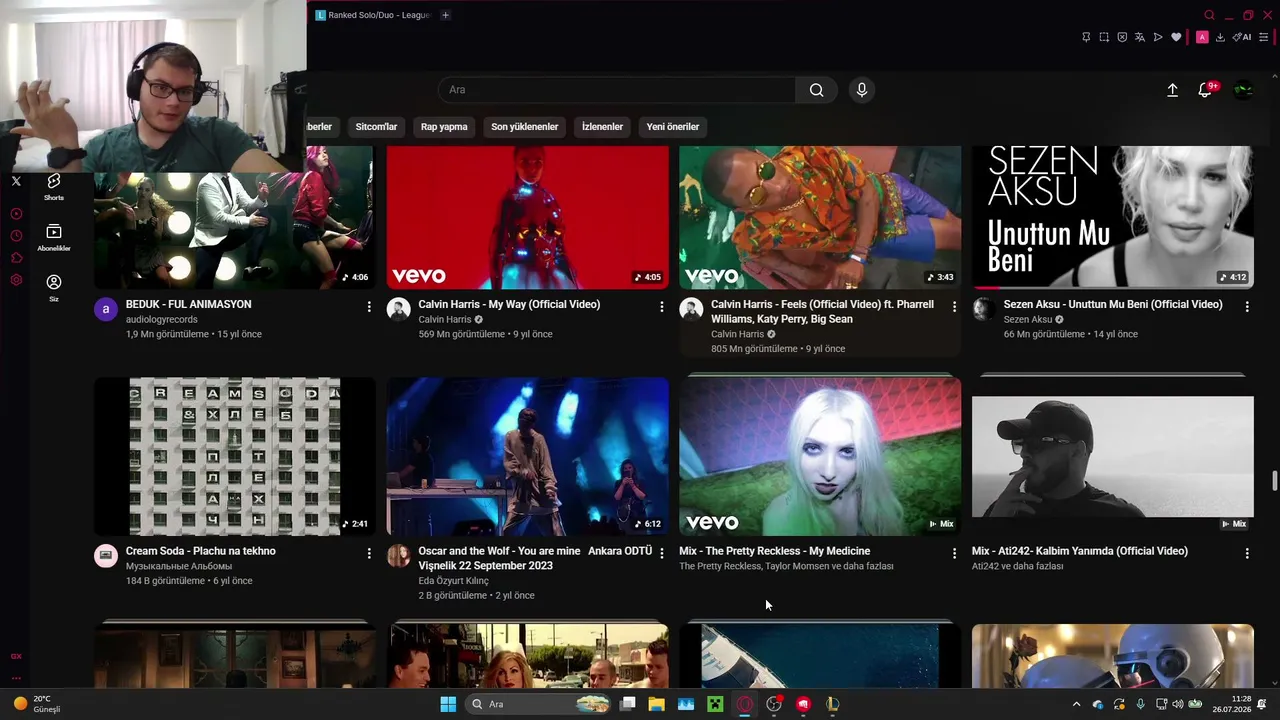Open more options for BEDUK - FUL ANIMASYON

click(x=369, y=307)
